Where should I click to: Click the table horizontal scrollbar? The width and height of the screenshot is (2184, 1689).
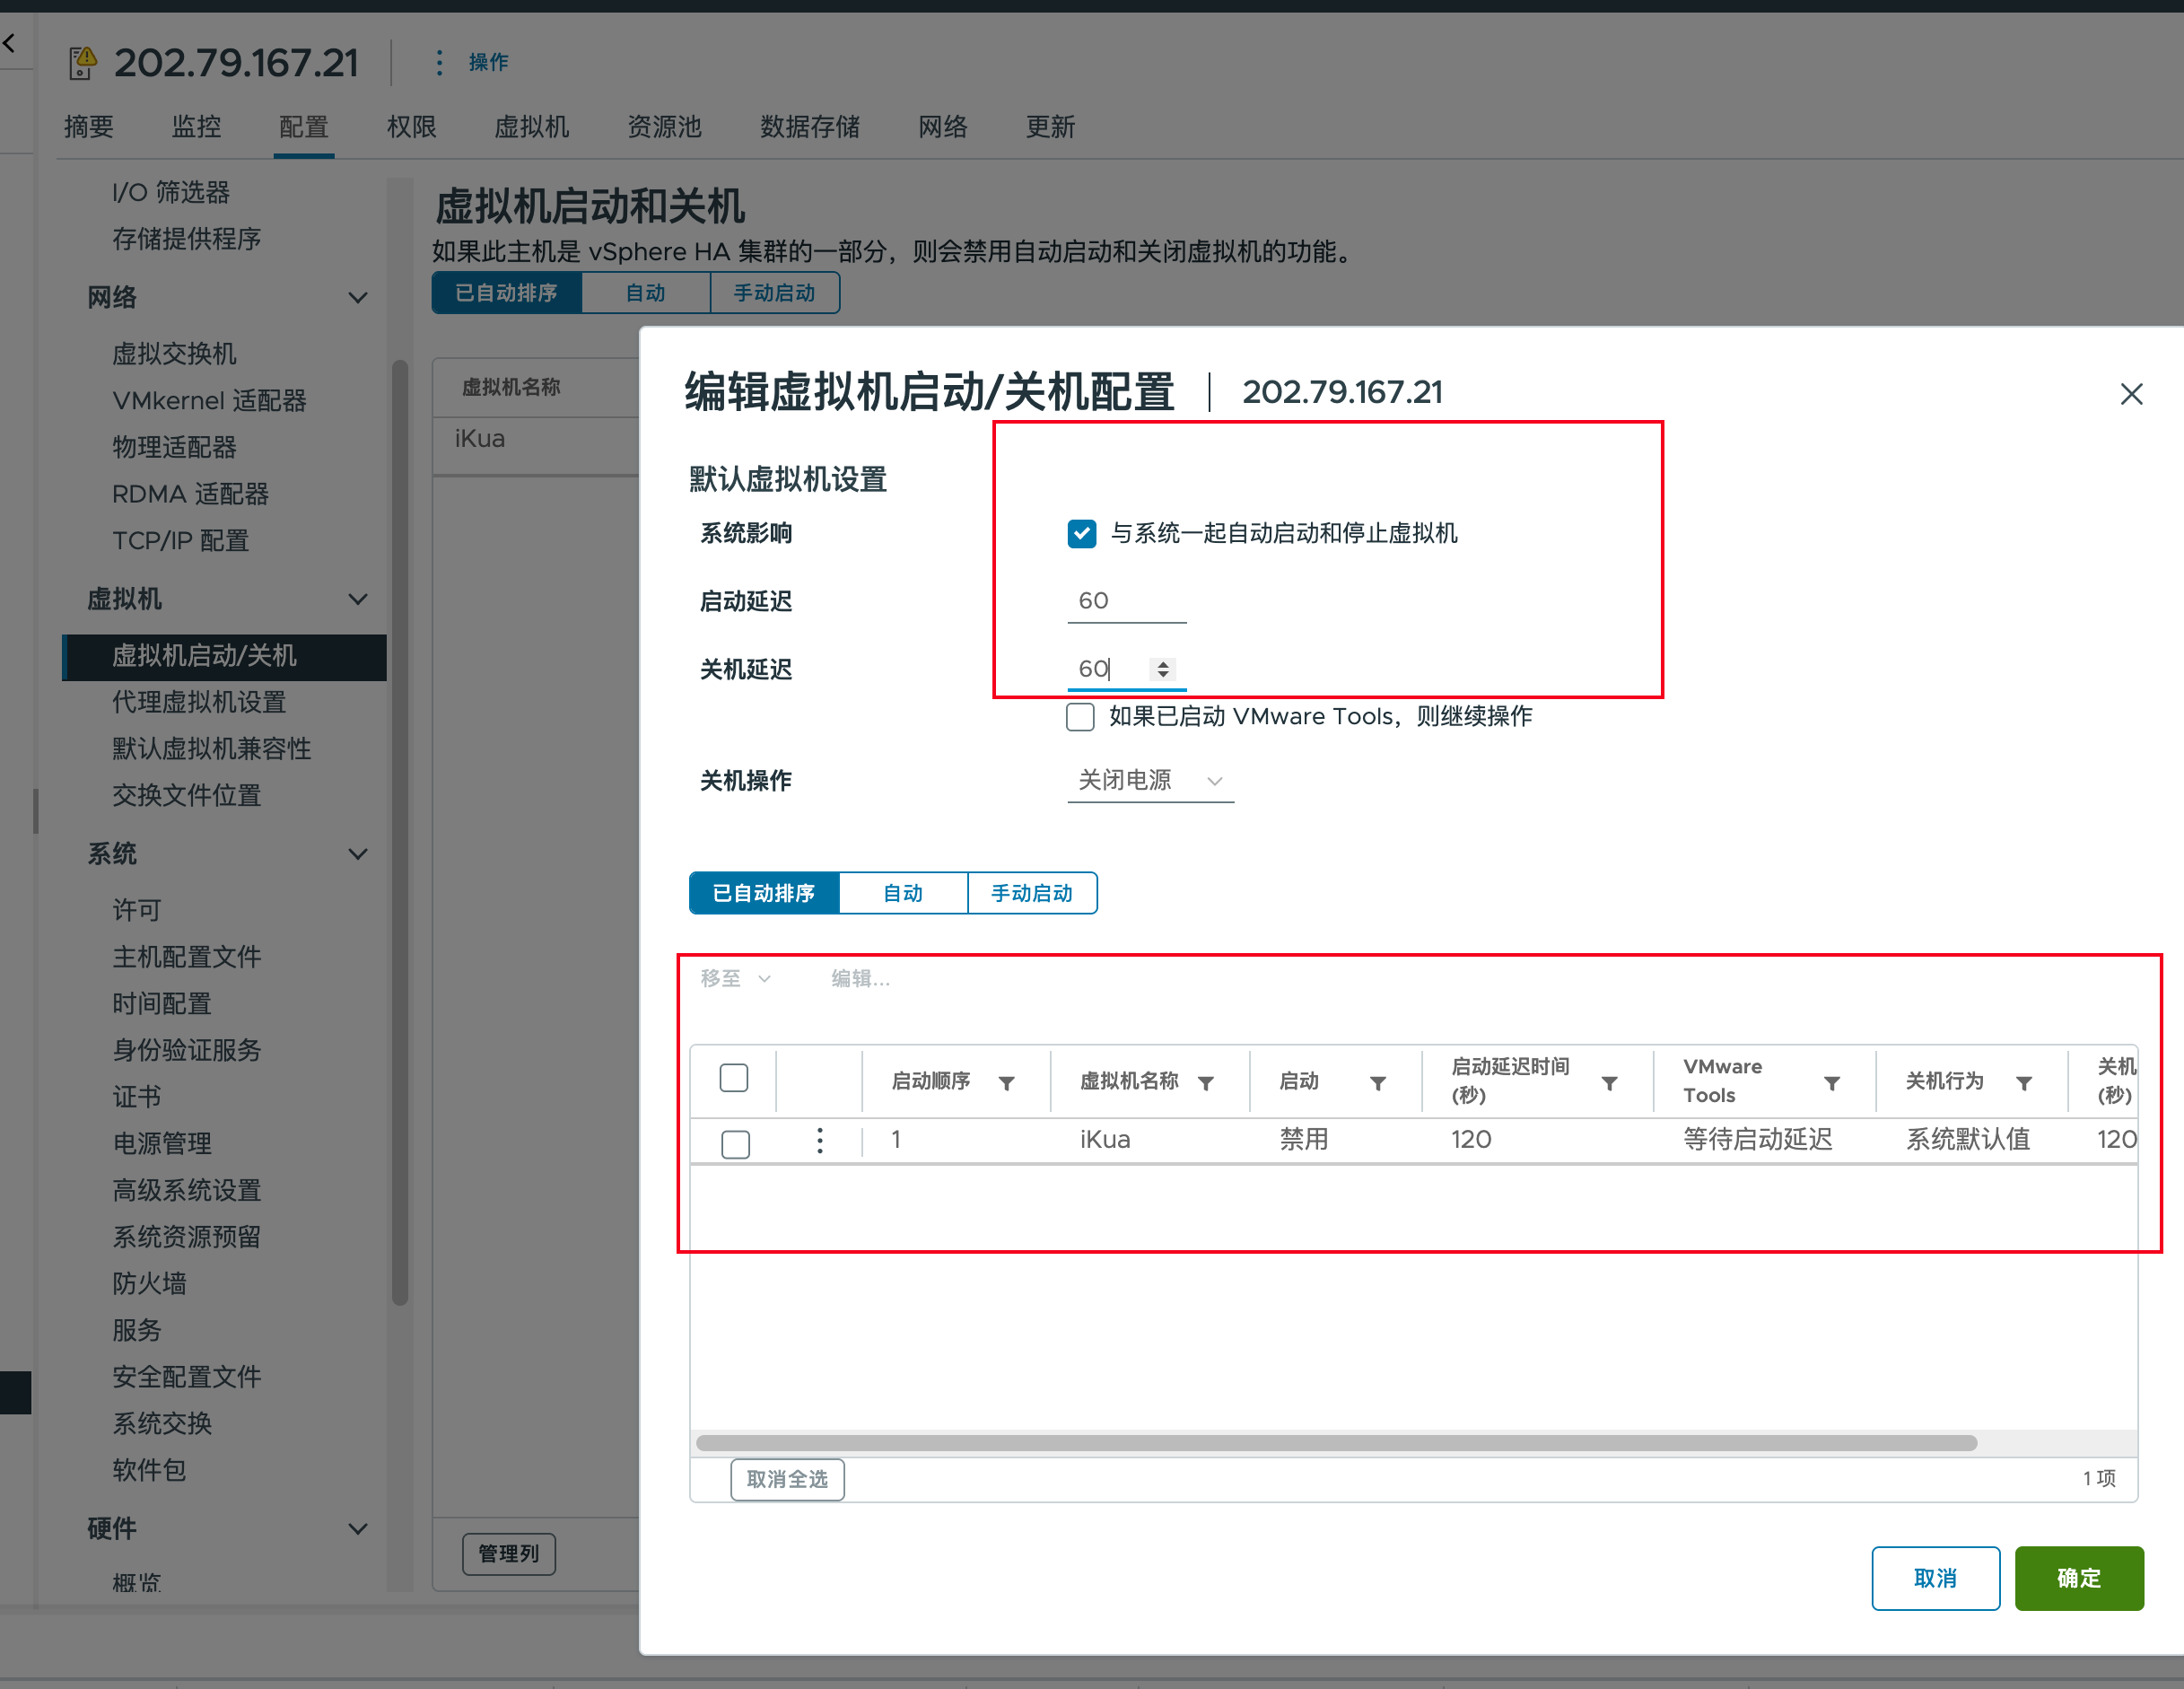click(1335, 1442)
